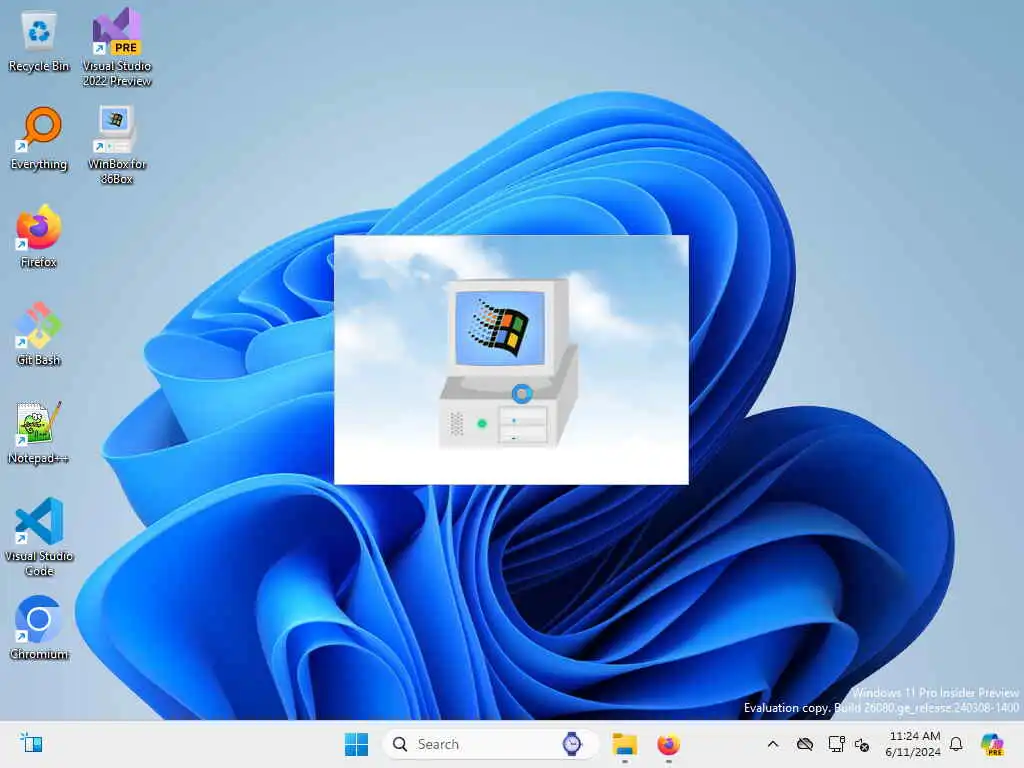Switch to Firefox in the taskbar
1024x768 pixels.
(668, 744)
